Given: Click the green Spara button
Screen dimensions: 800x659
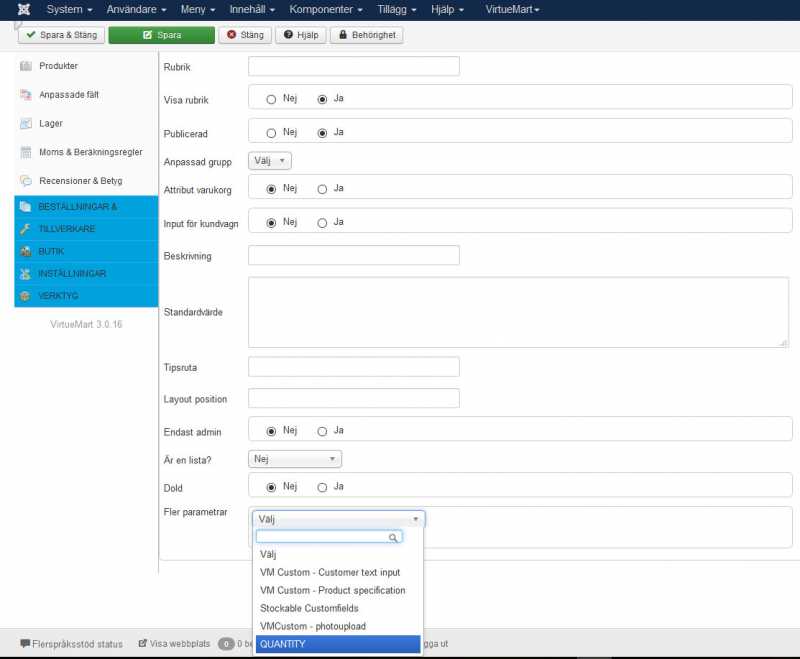Looking at the screenshot, I should tap(162, 35).
